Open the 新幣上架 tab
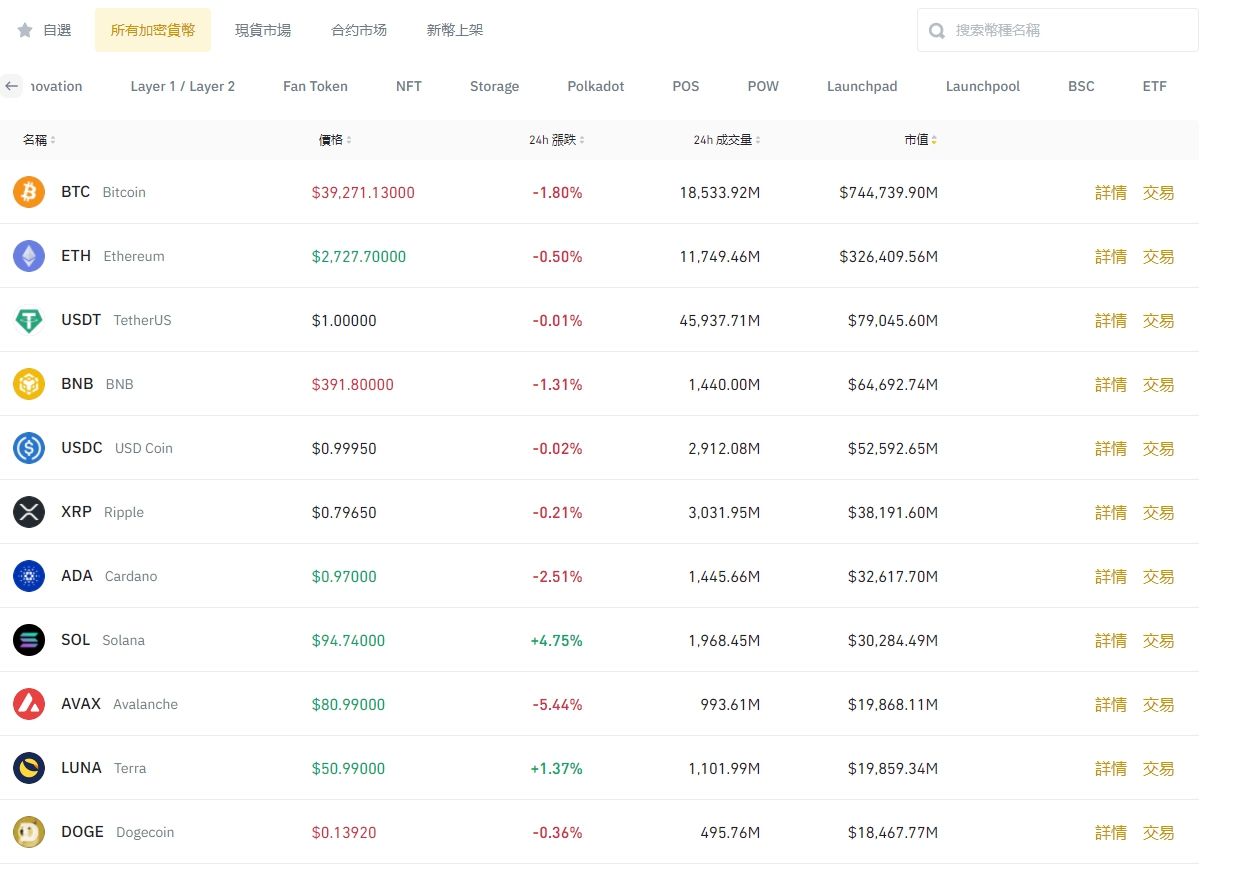Screen dimensions: 1233x871 point(455,30)
